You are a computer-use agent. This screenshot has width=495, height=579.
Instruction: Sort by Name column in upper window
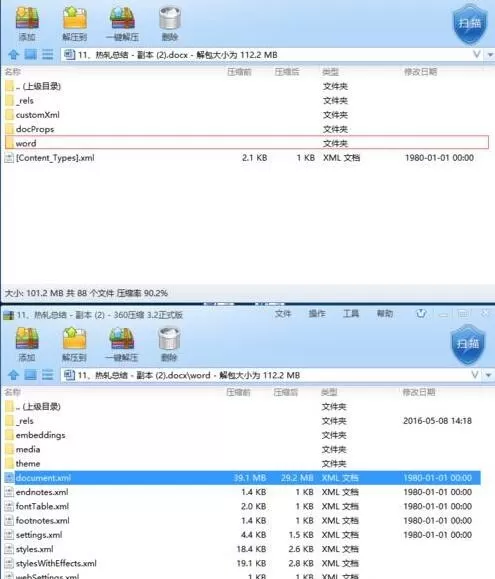[x=13, y=72]
